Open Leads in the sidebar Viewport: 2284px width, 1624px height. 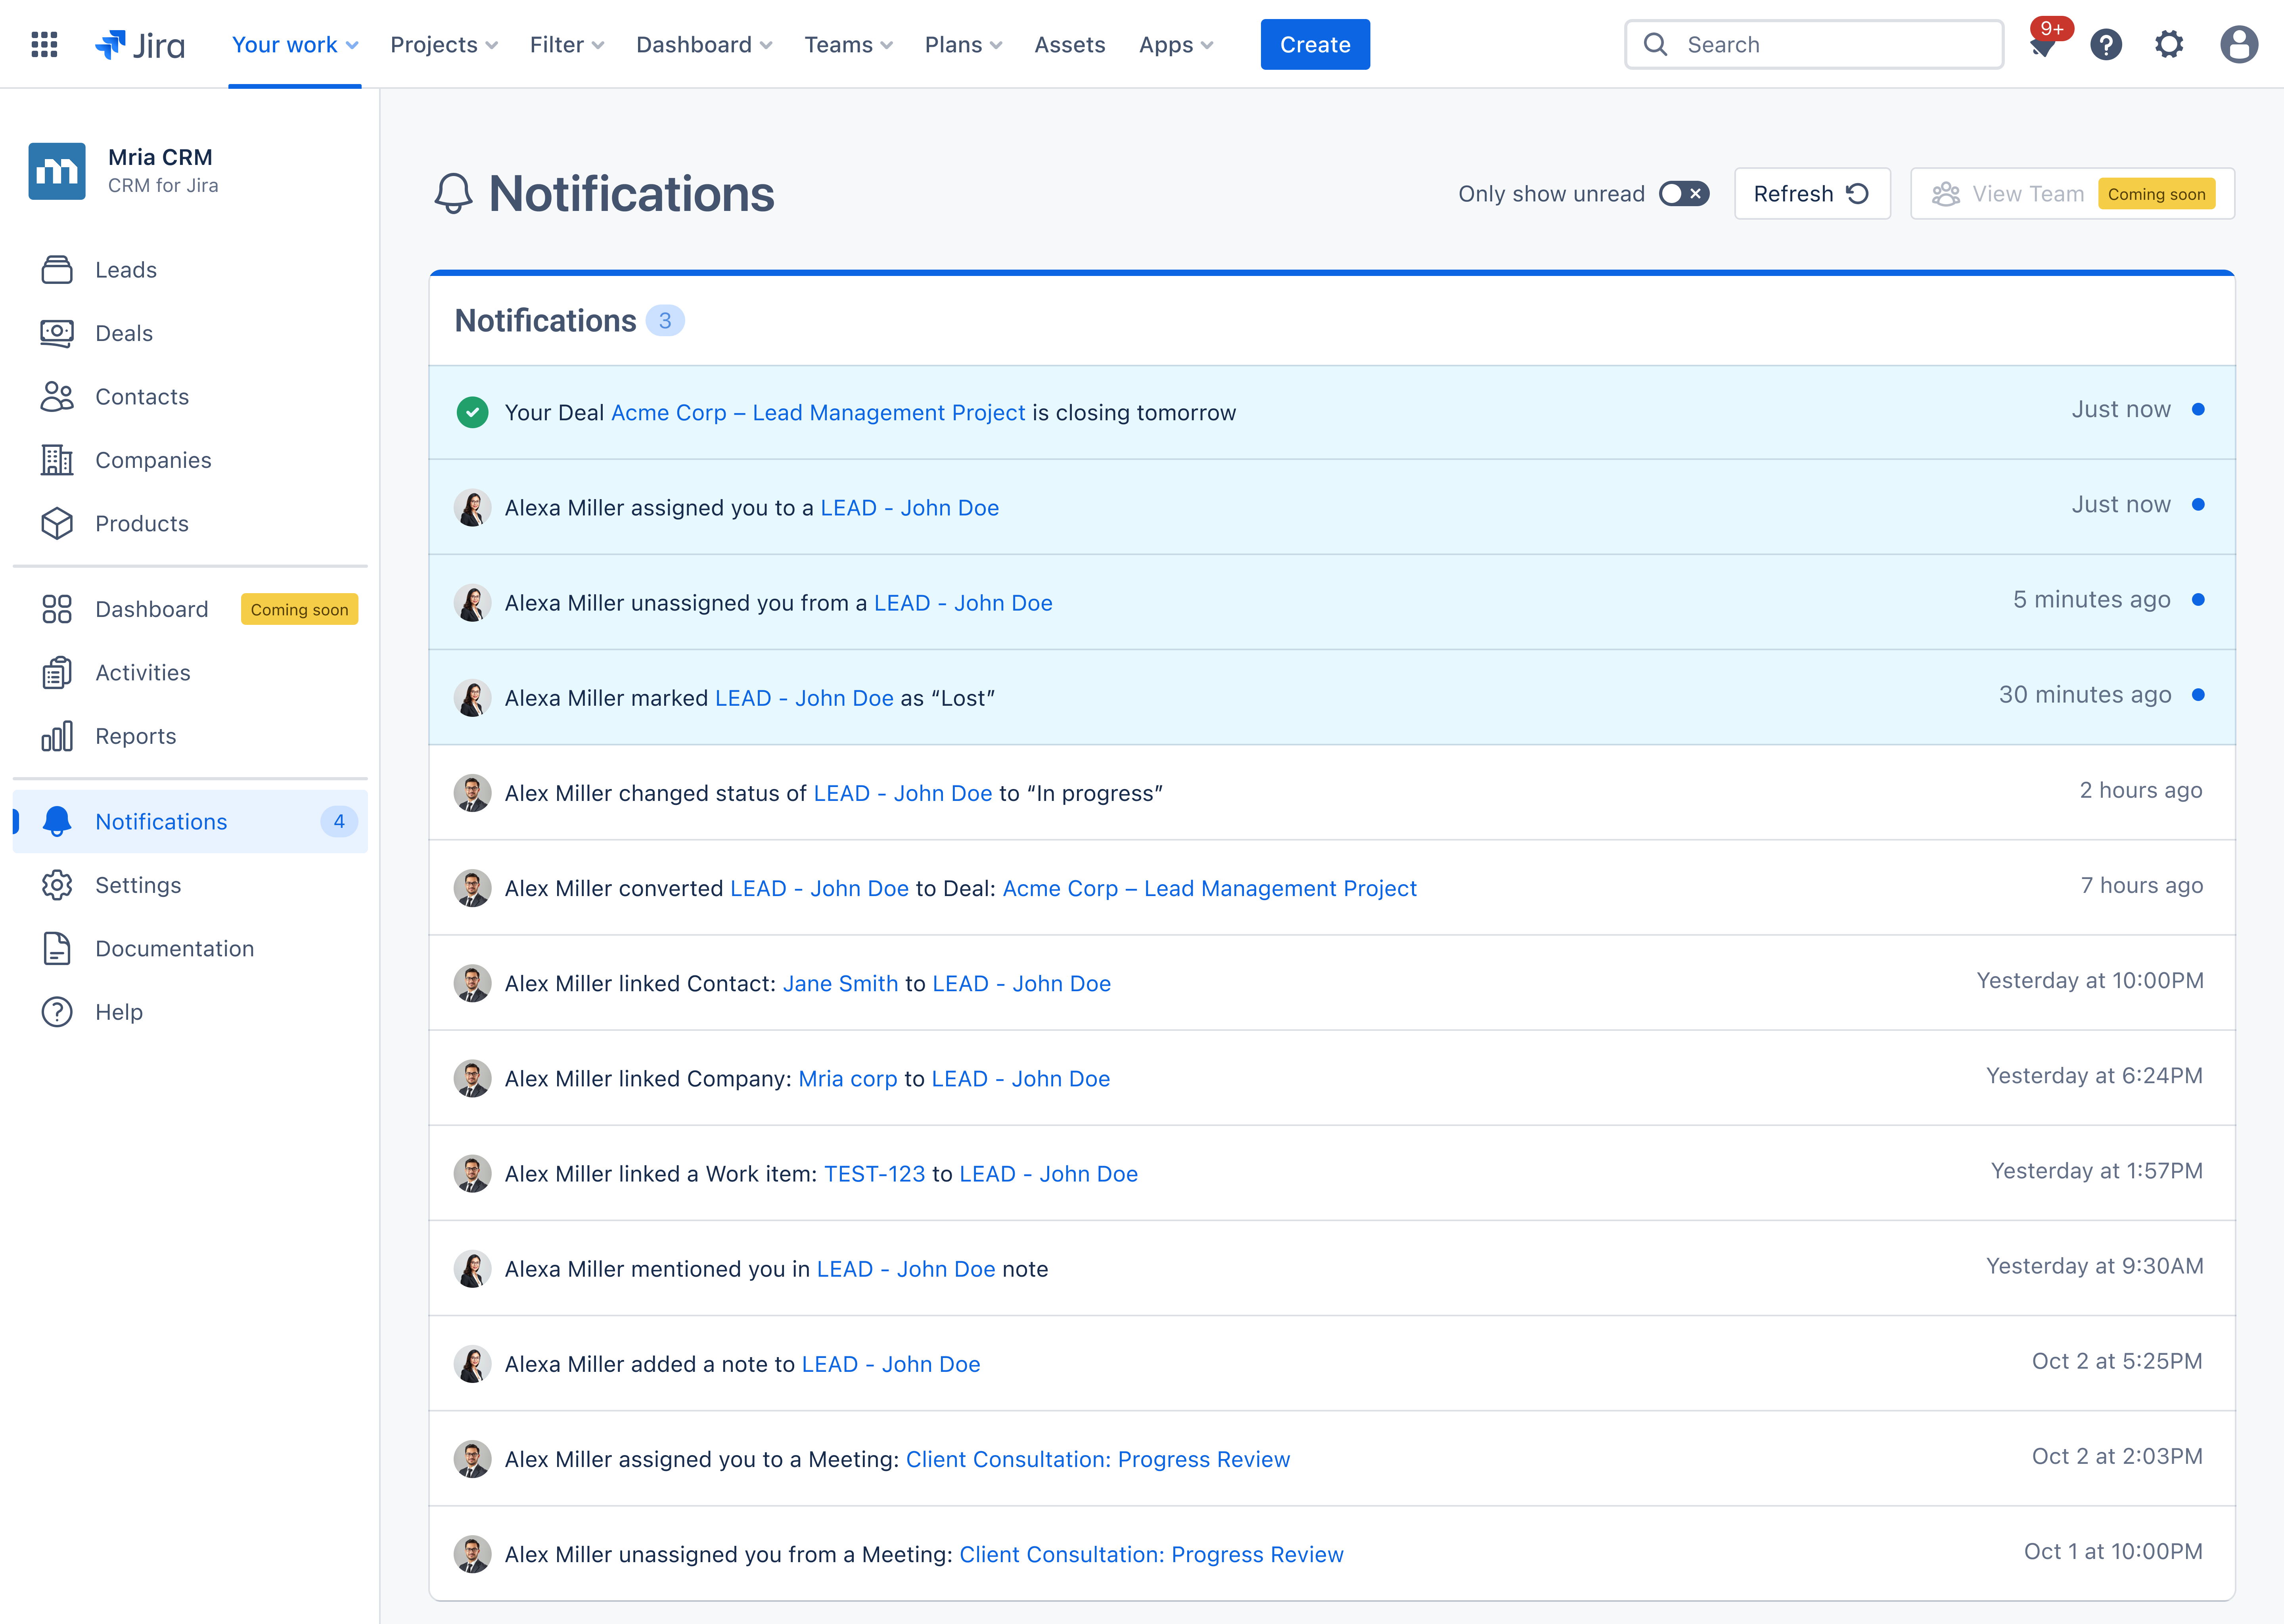point(190,270)
